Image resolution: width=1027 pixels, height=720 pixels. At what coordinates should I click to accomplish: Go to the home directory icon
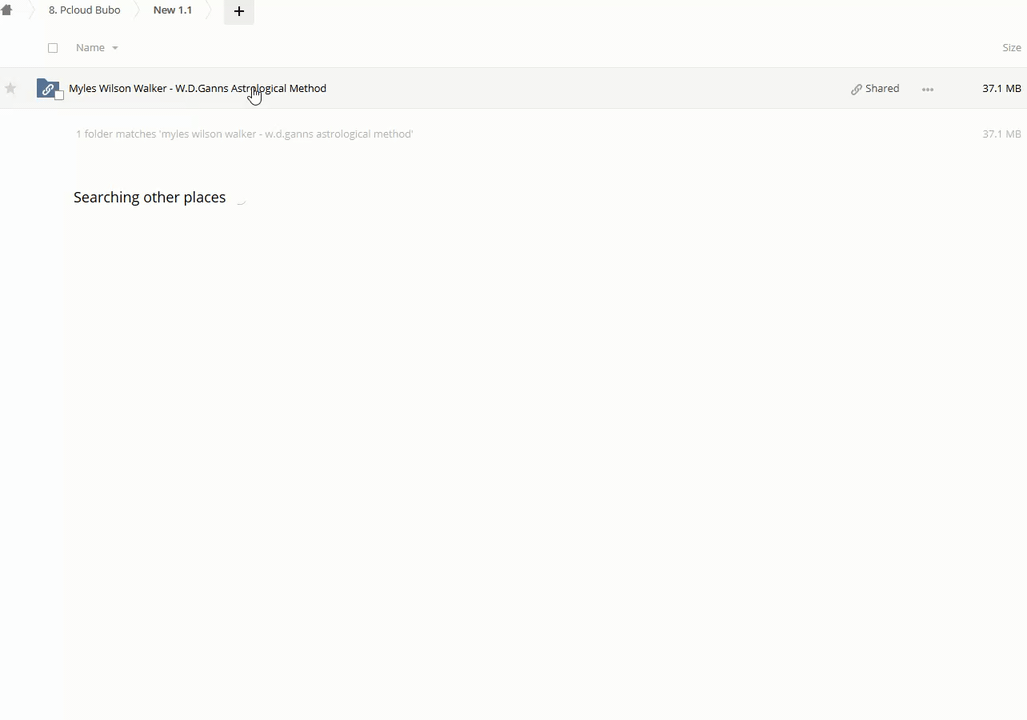7,10
